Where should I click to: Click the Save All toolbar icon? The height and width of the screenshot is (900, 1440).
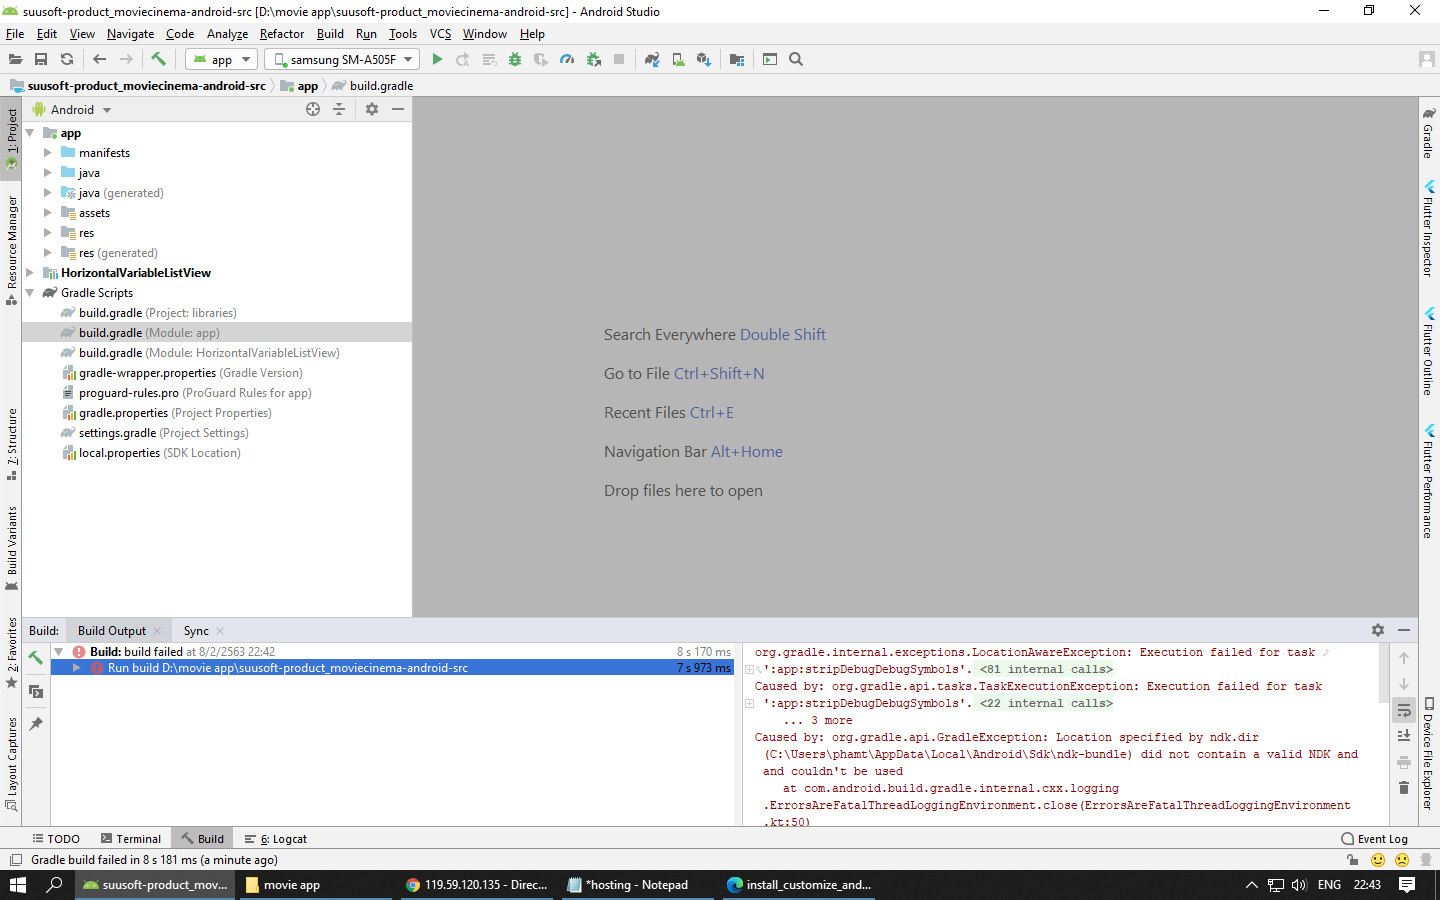41,60
